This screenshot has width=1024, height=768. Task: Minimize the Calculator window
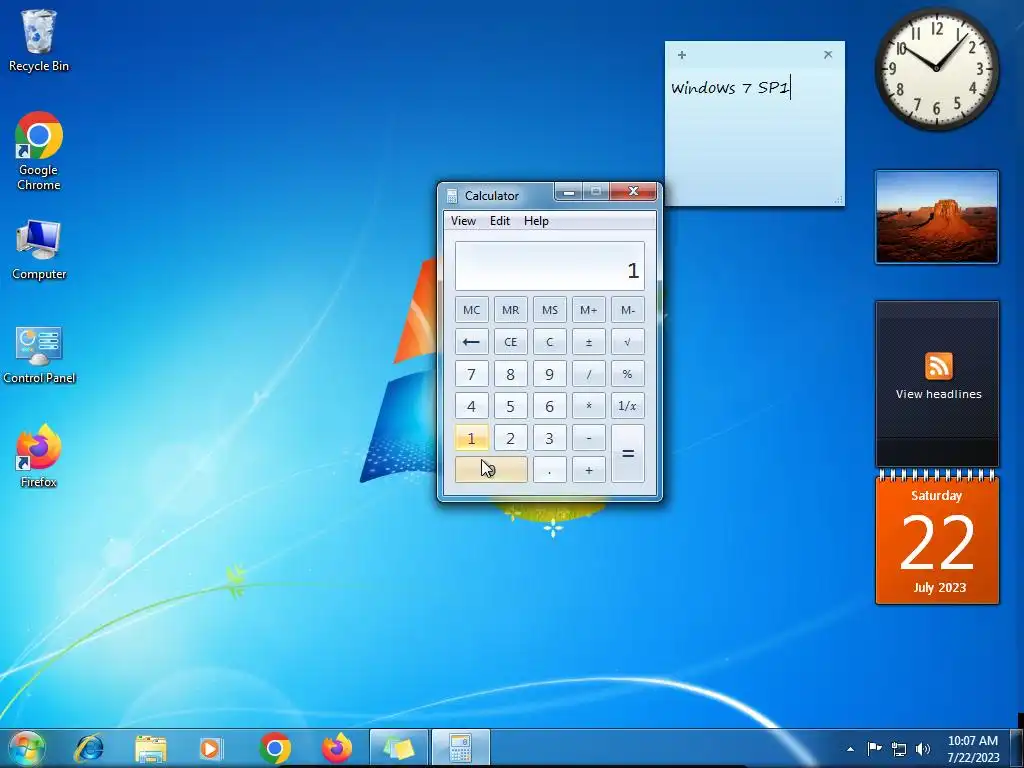[x=569, y=191]
